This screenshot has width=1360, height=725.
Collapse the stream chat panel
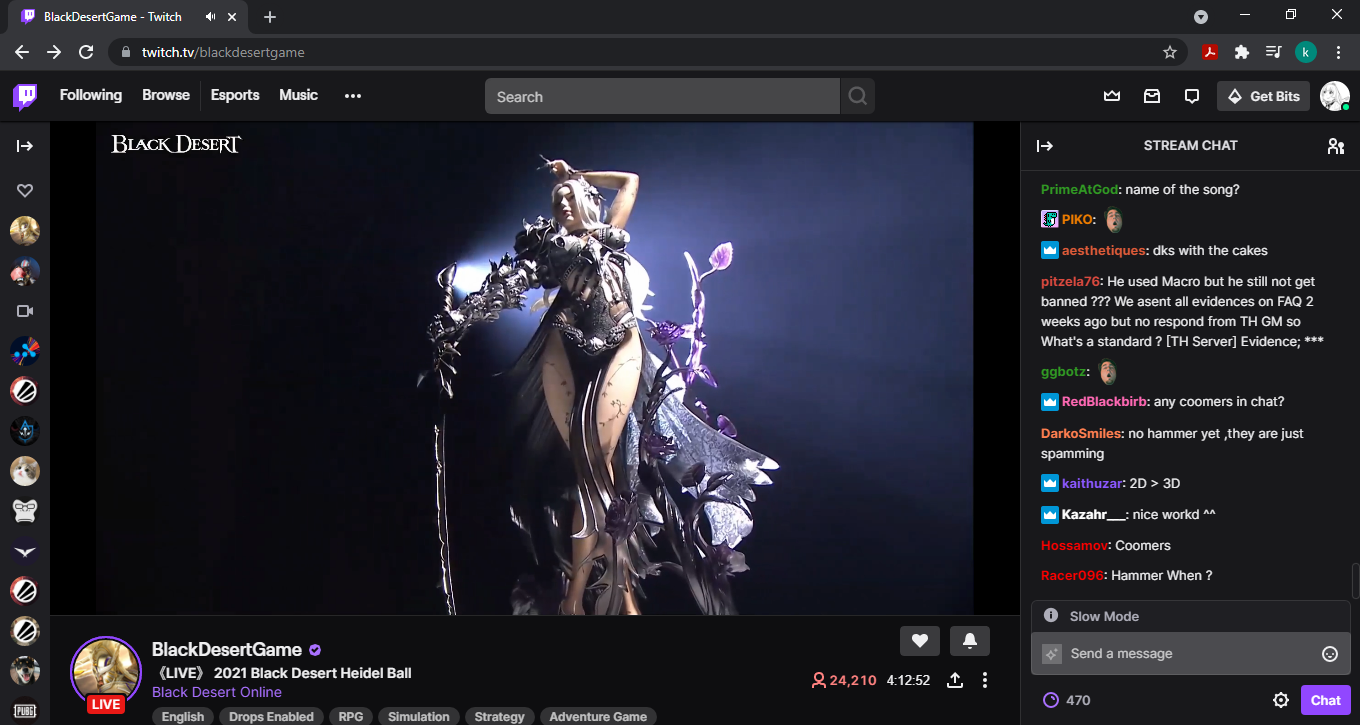click(1045, 146)
